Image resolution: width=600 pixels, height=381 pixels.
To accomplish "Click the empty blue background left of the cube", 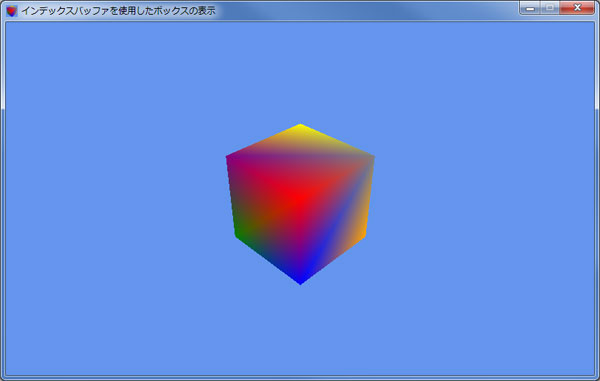I will [x=115, y=199].
